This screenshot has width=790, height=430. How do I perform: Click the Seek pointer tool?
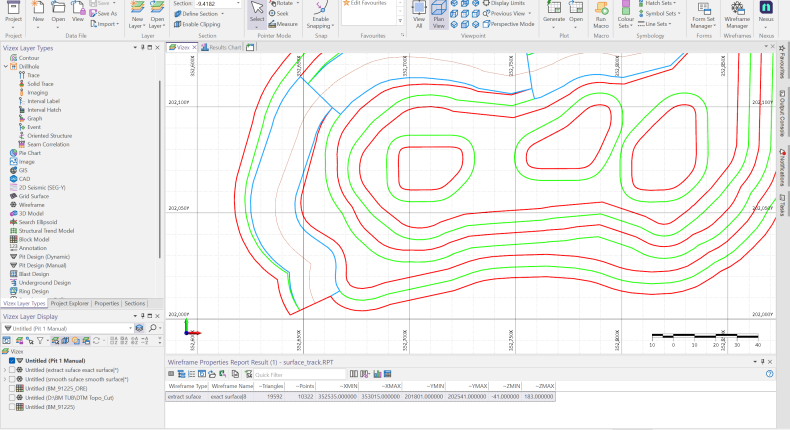[x=279, y=14]
